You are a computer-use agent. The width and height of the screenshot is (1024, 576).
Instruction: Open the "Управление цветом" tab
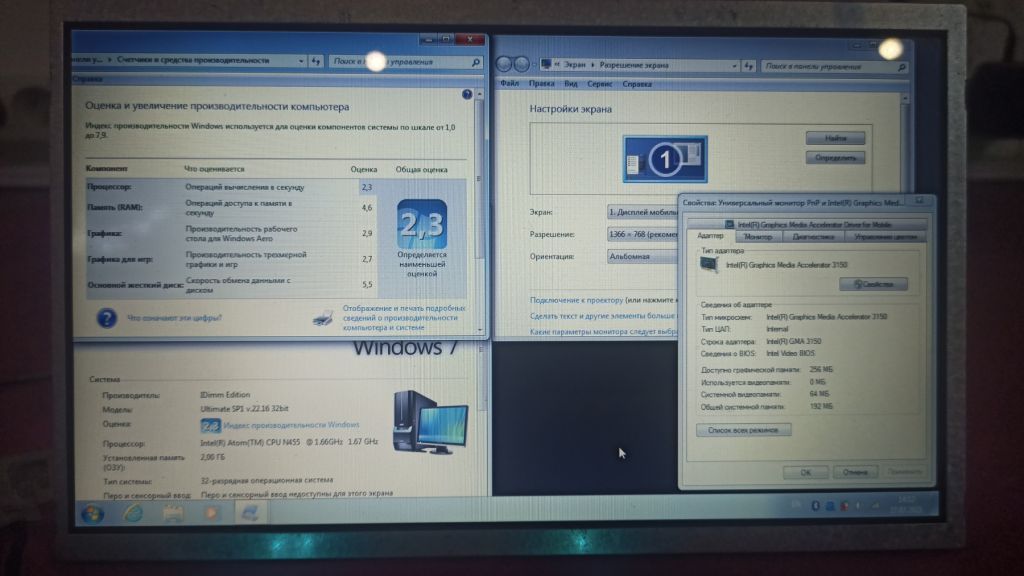pyautogui.click(x=885, y=236)
